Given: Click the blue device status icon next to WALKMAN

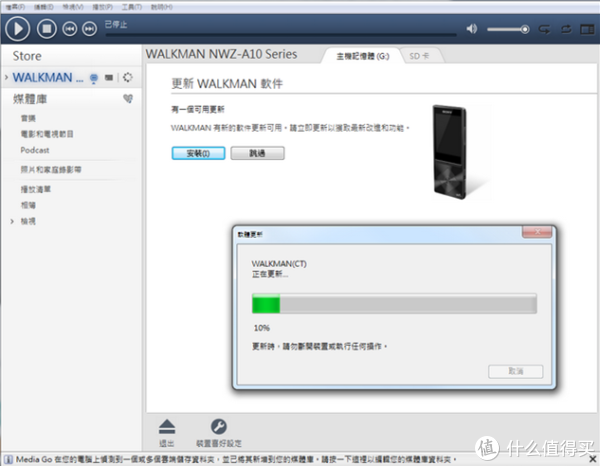Looking at the screenshot, I should pos(93,78).
